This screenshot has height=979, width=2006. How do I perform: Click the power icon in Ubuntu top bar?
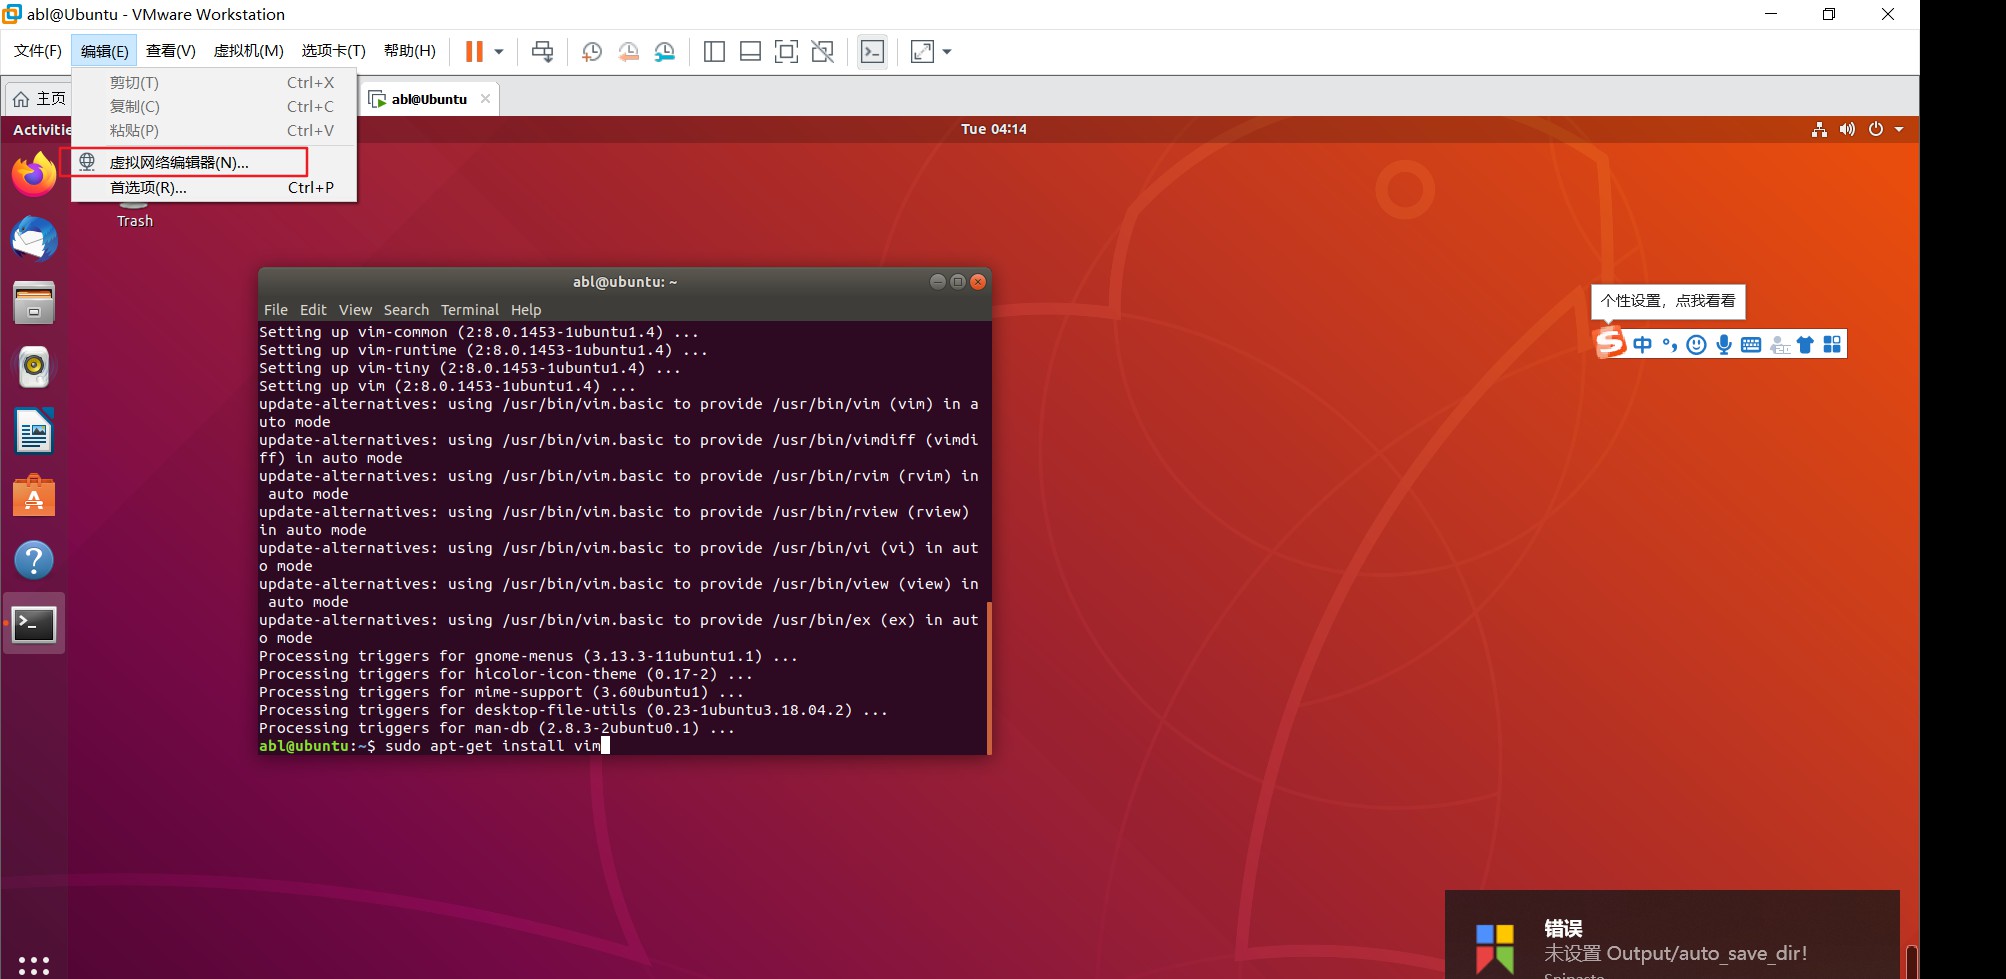[1876, 129]
